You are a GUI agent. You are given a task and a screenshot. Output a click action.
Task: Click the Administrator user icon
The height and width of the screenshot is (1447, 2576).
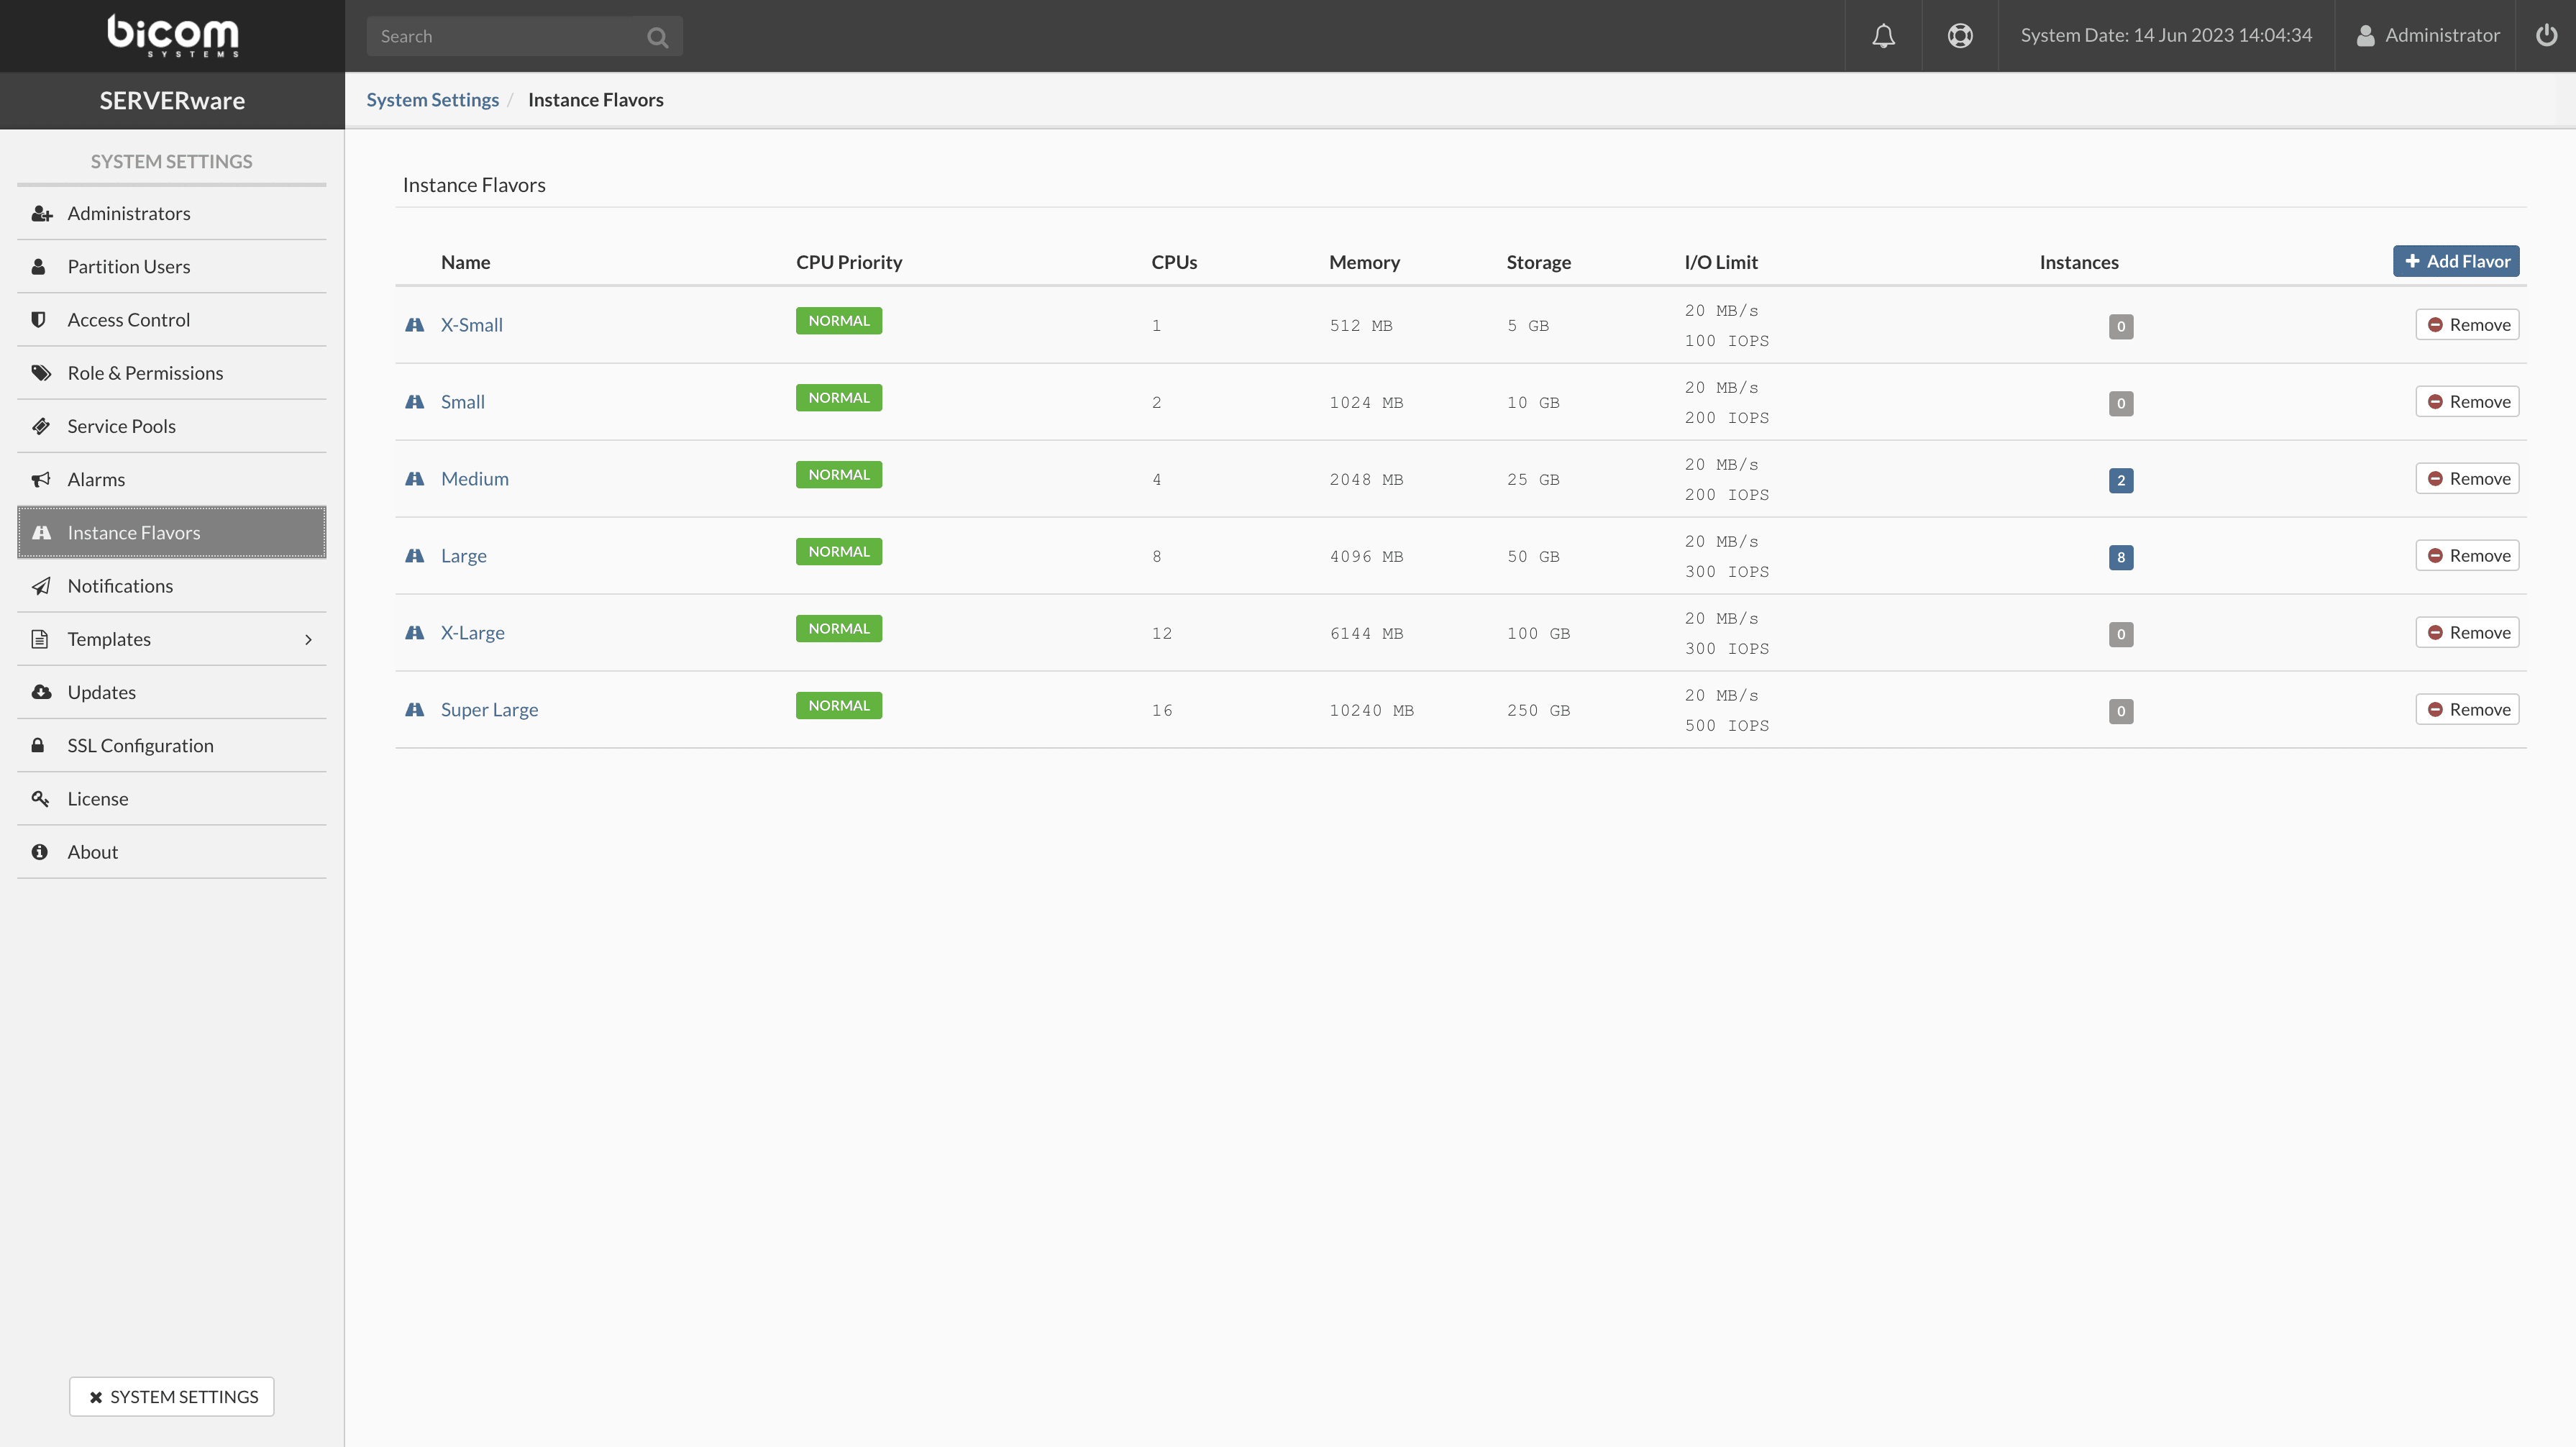pos(2365,36)
